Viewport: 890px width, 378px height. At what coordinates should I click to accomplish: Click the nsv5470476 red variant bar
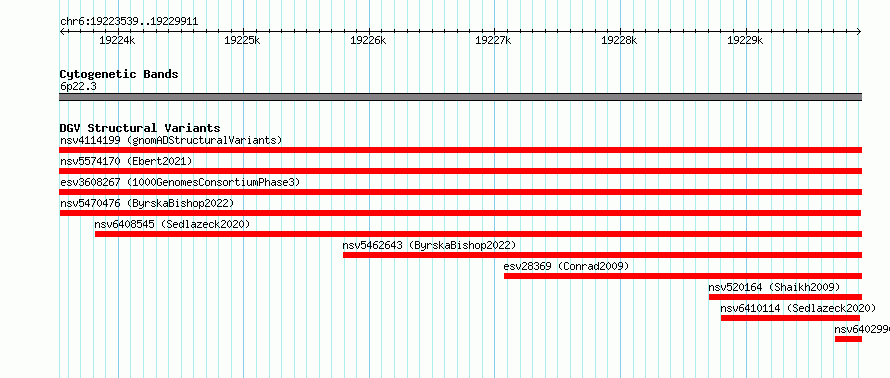(460, 213)
